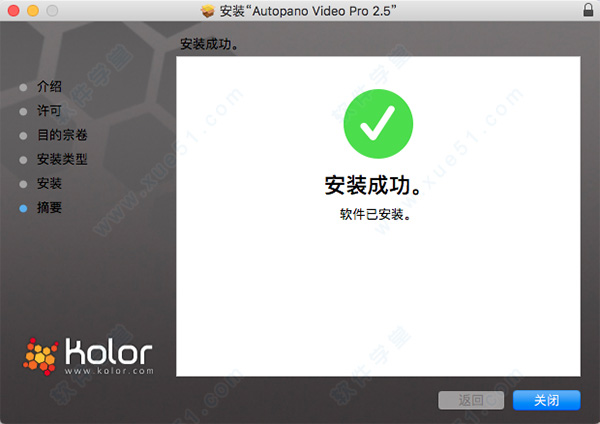Select the 摘要 step in sidebar
Viewport: 600px width, 424px height.
click(49, 207)
